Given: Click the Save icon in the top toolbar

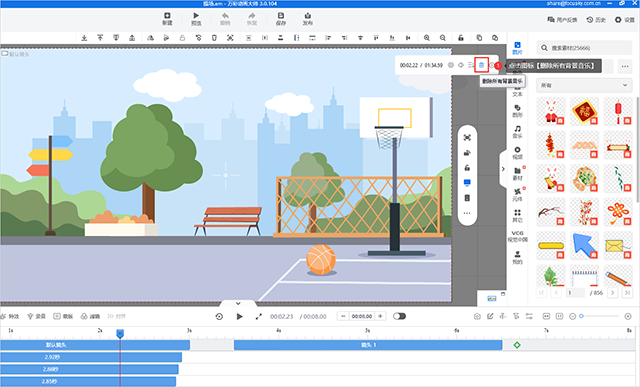Looking at the screenshot, I should point(281,19).
